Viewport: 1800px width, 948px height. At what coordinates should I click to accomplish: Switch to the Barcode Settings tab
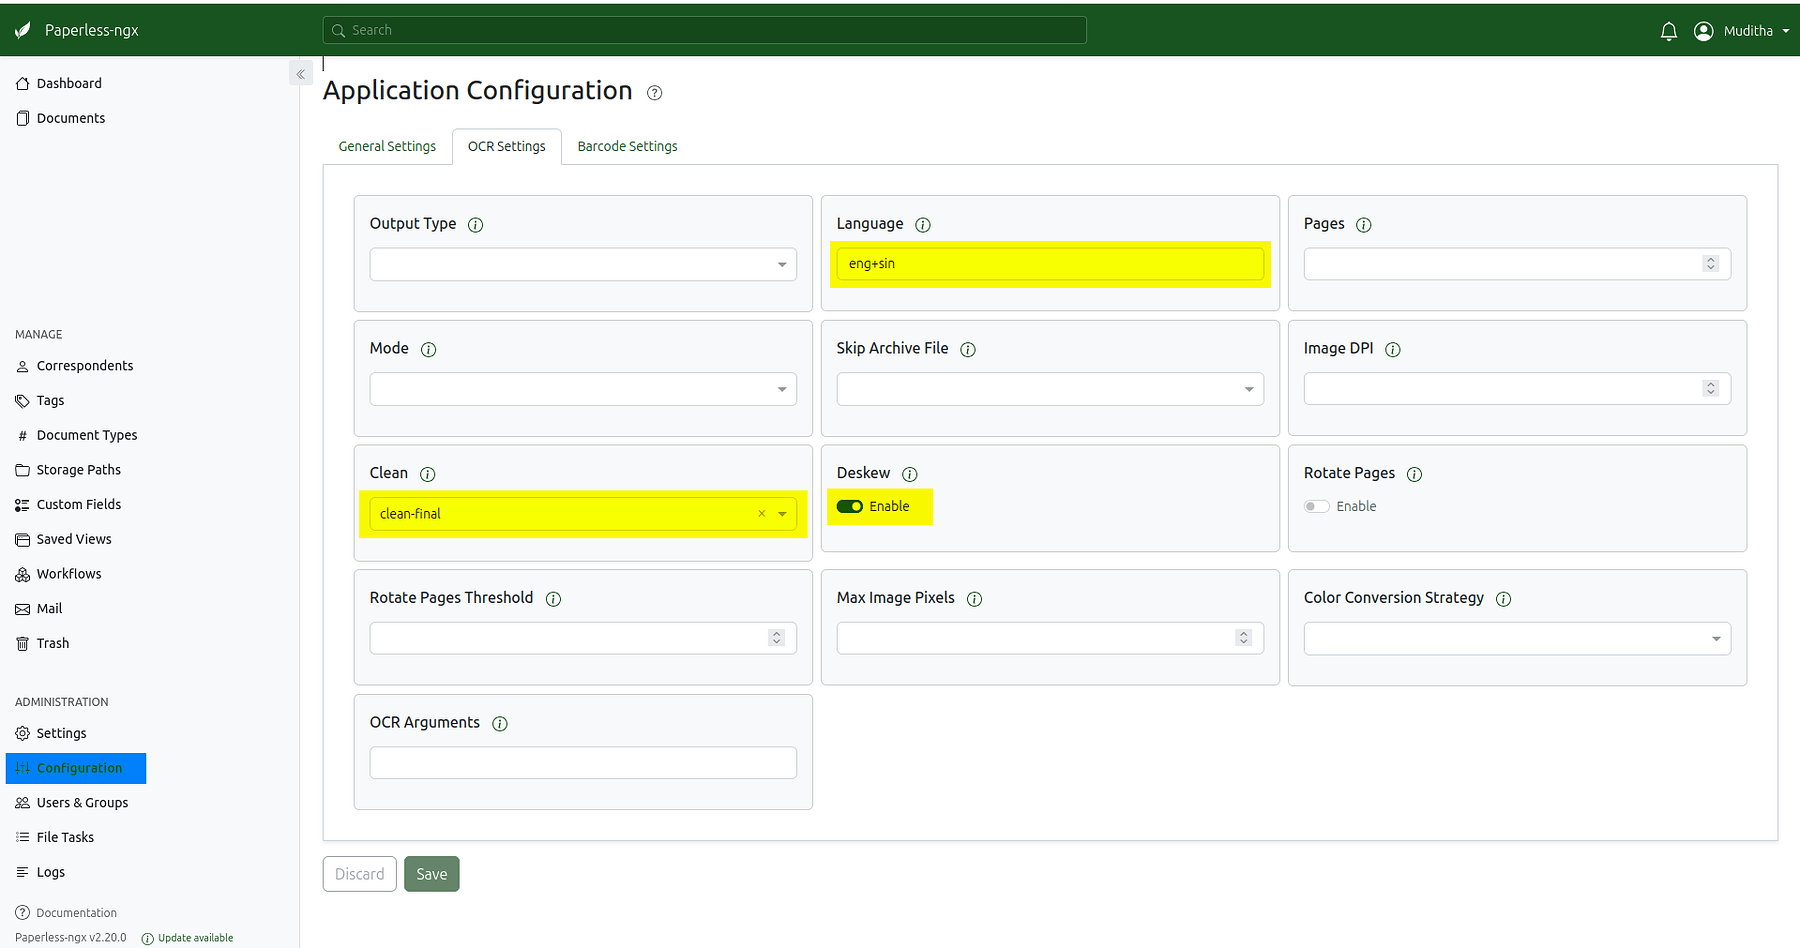[x=627, y=147]
